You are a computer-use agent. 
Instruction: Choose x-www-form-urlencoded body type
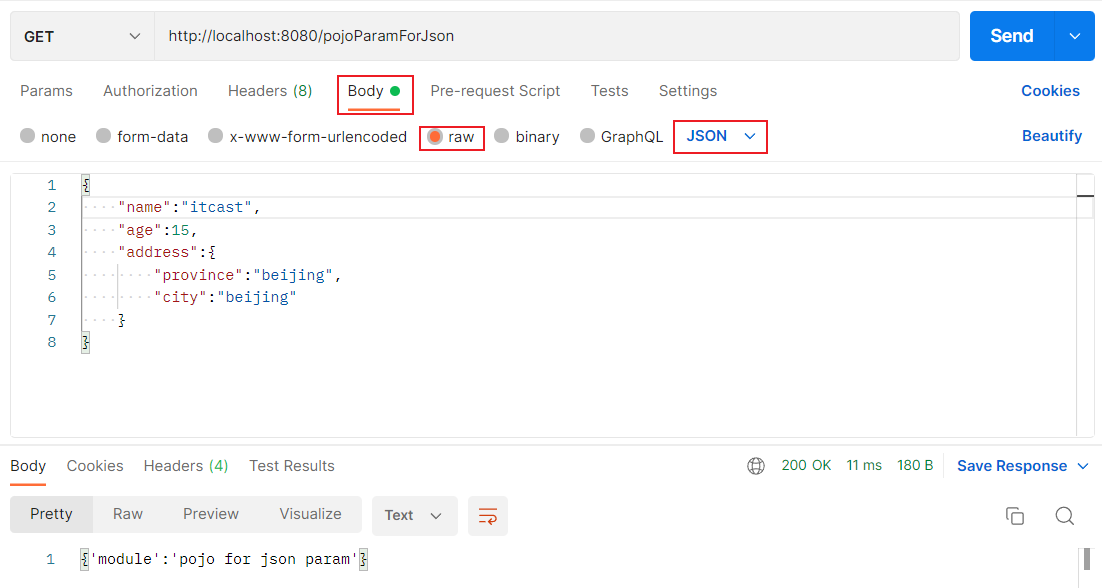(216, 136)
